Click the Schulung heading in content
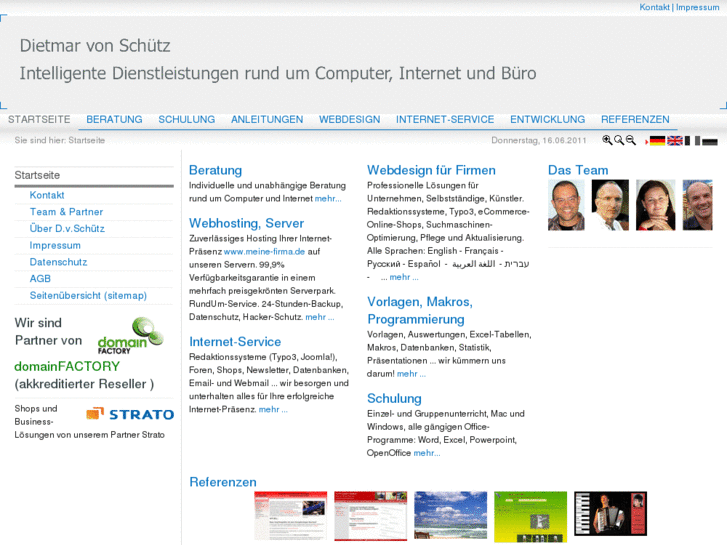 tap(394, 398)
